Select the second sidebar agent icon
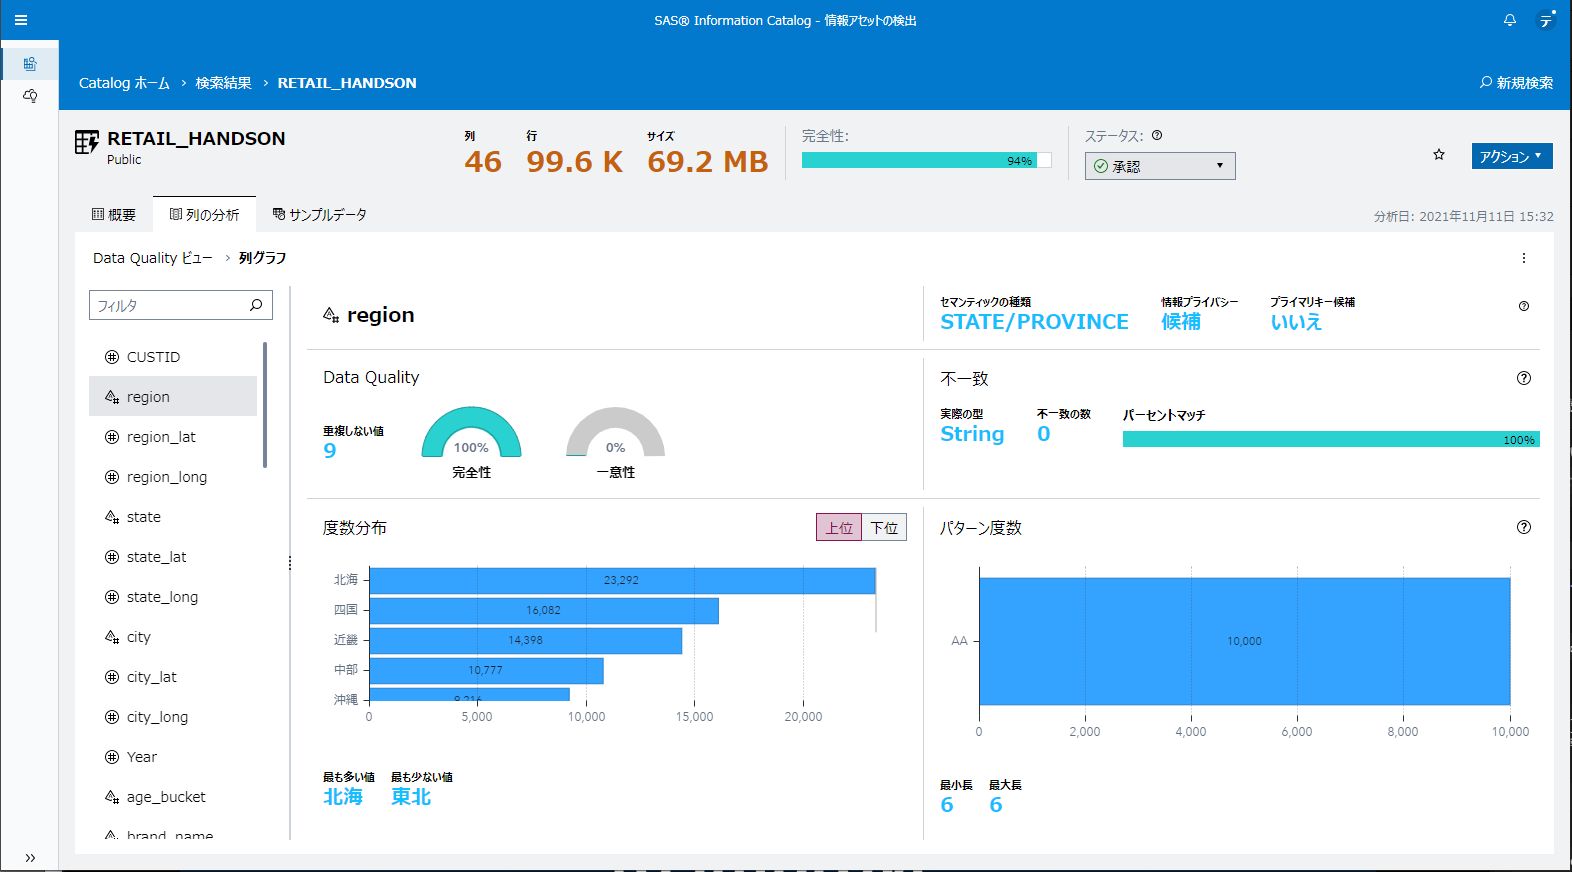This screenshot has width=1572, height=872. [x=30, y=96]
